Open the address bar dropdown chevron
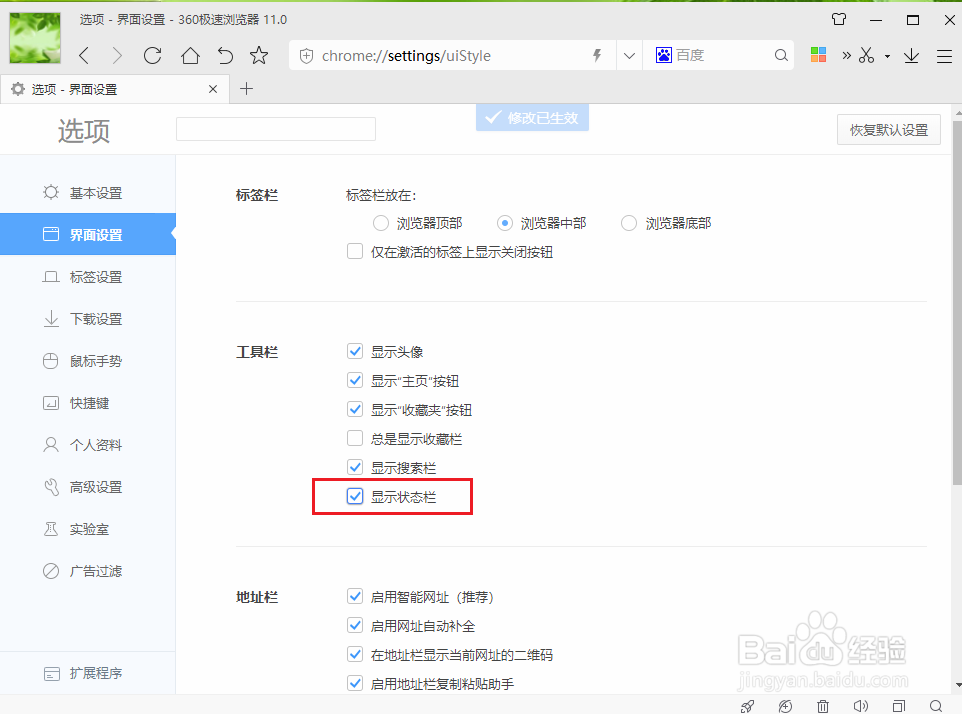 (629, 55)
